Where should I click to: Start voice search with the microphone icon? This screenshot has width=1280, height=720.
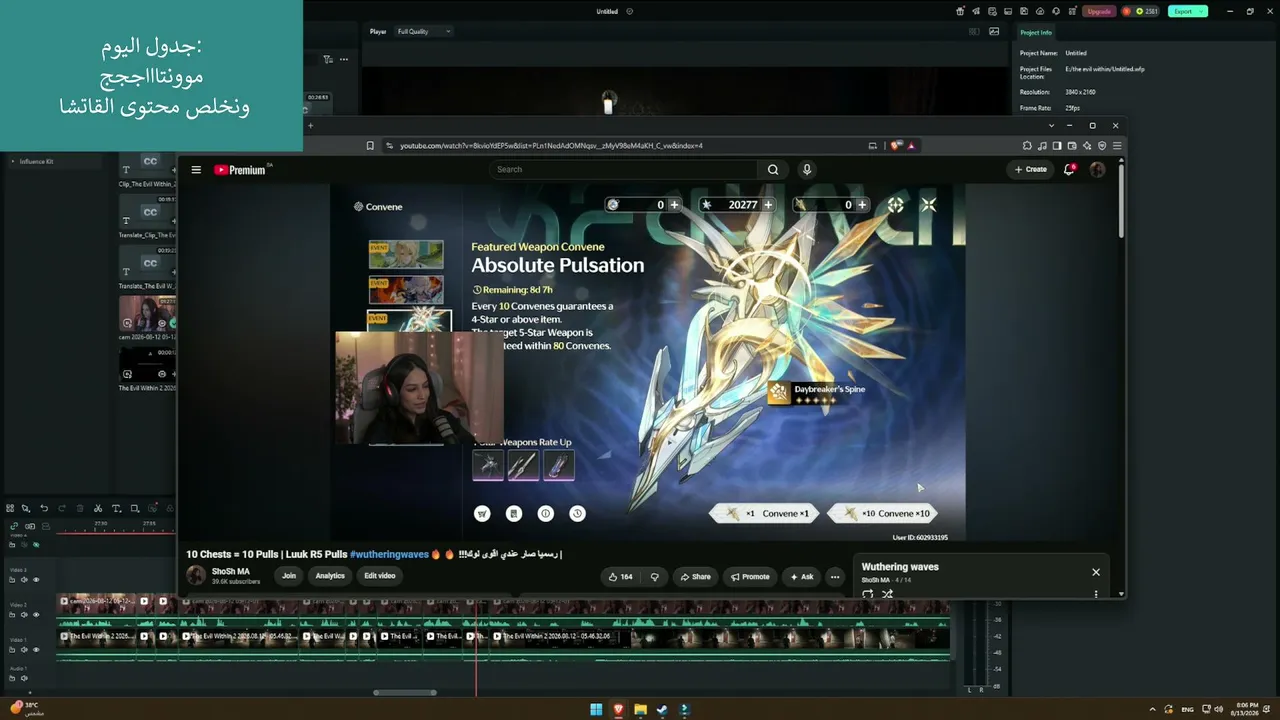pos(807,170)
